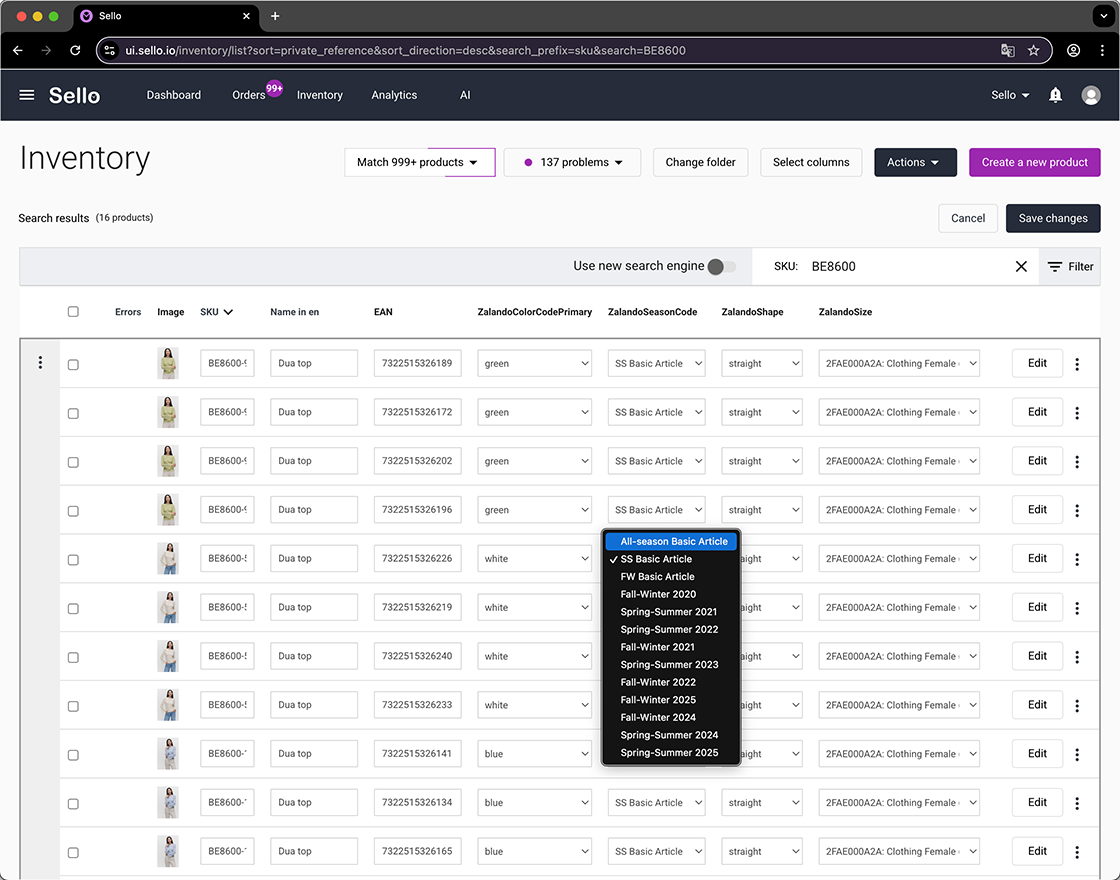Viewport: 1120px width, 880px height.
Task: Click the Save changes button
Action: [1053, 218]
